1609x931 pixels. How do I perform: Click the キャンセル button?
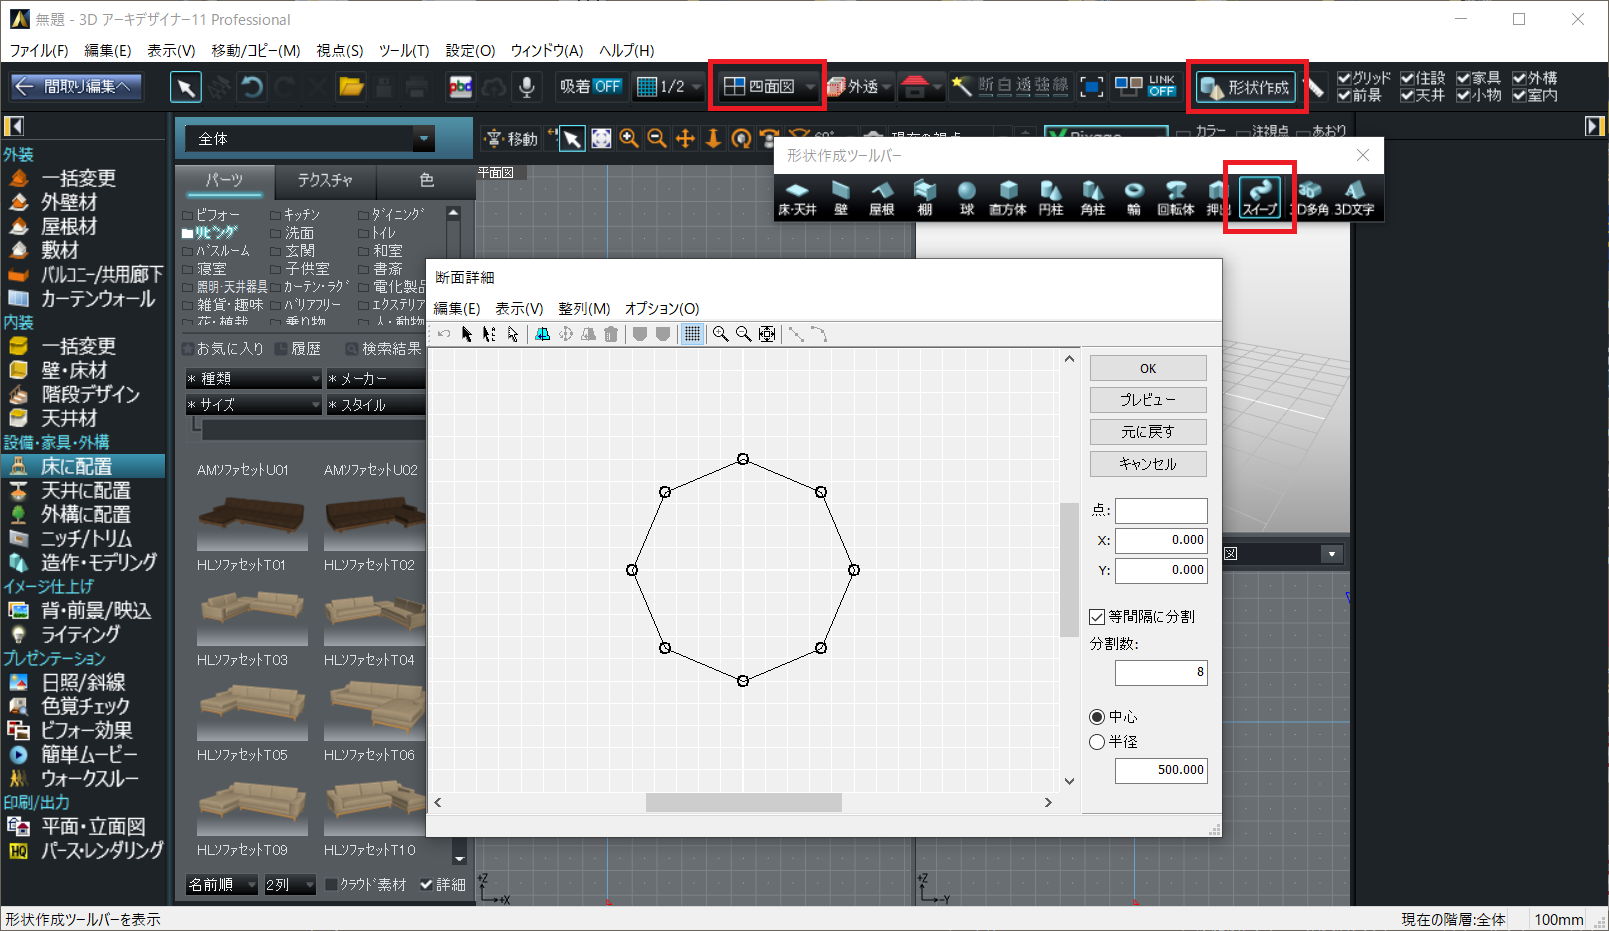click(1147, 464)
